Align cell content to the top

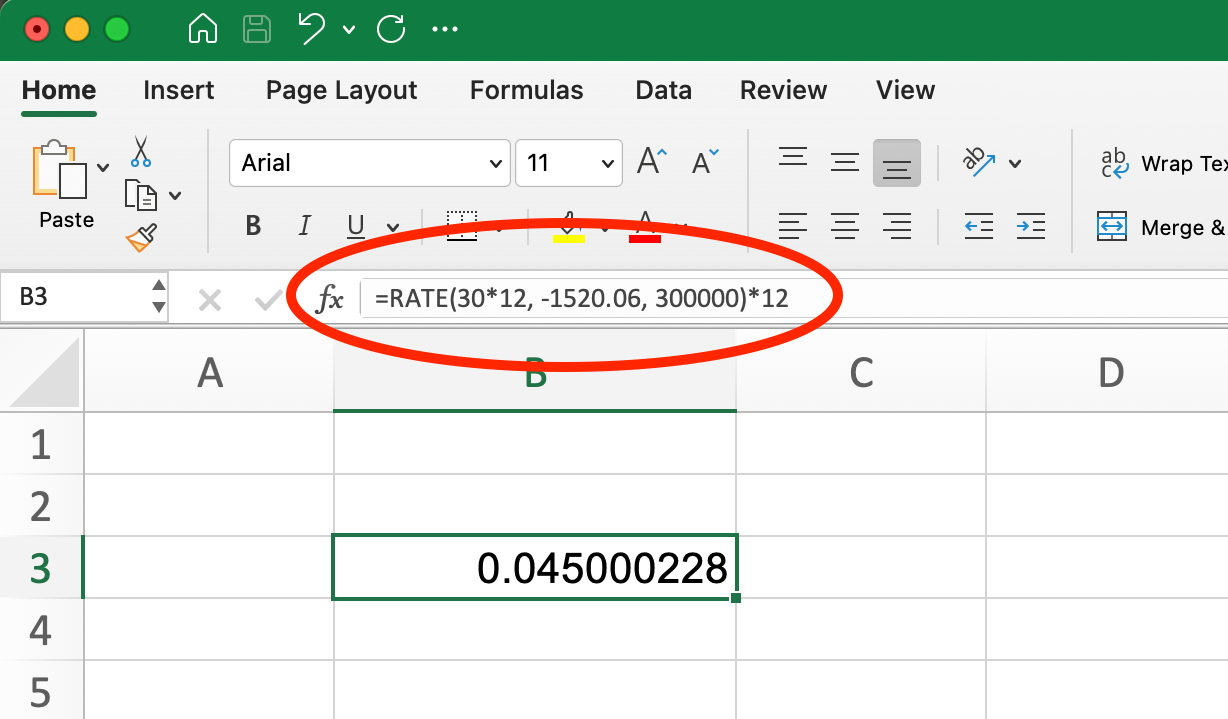(793, 158)
